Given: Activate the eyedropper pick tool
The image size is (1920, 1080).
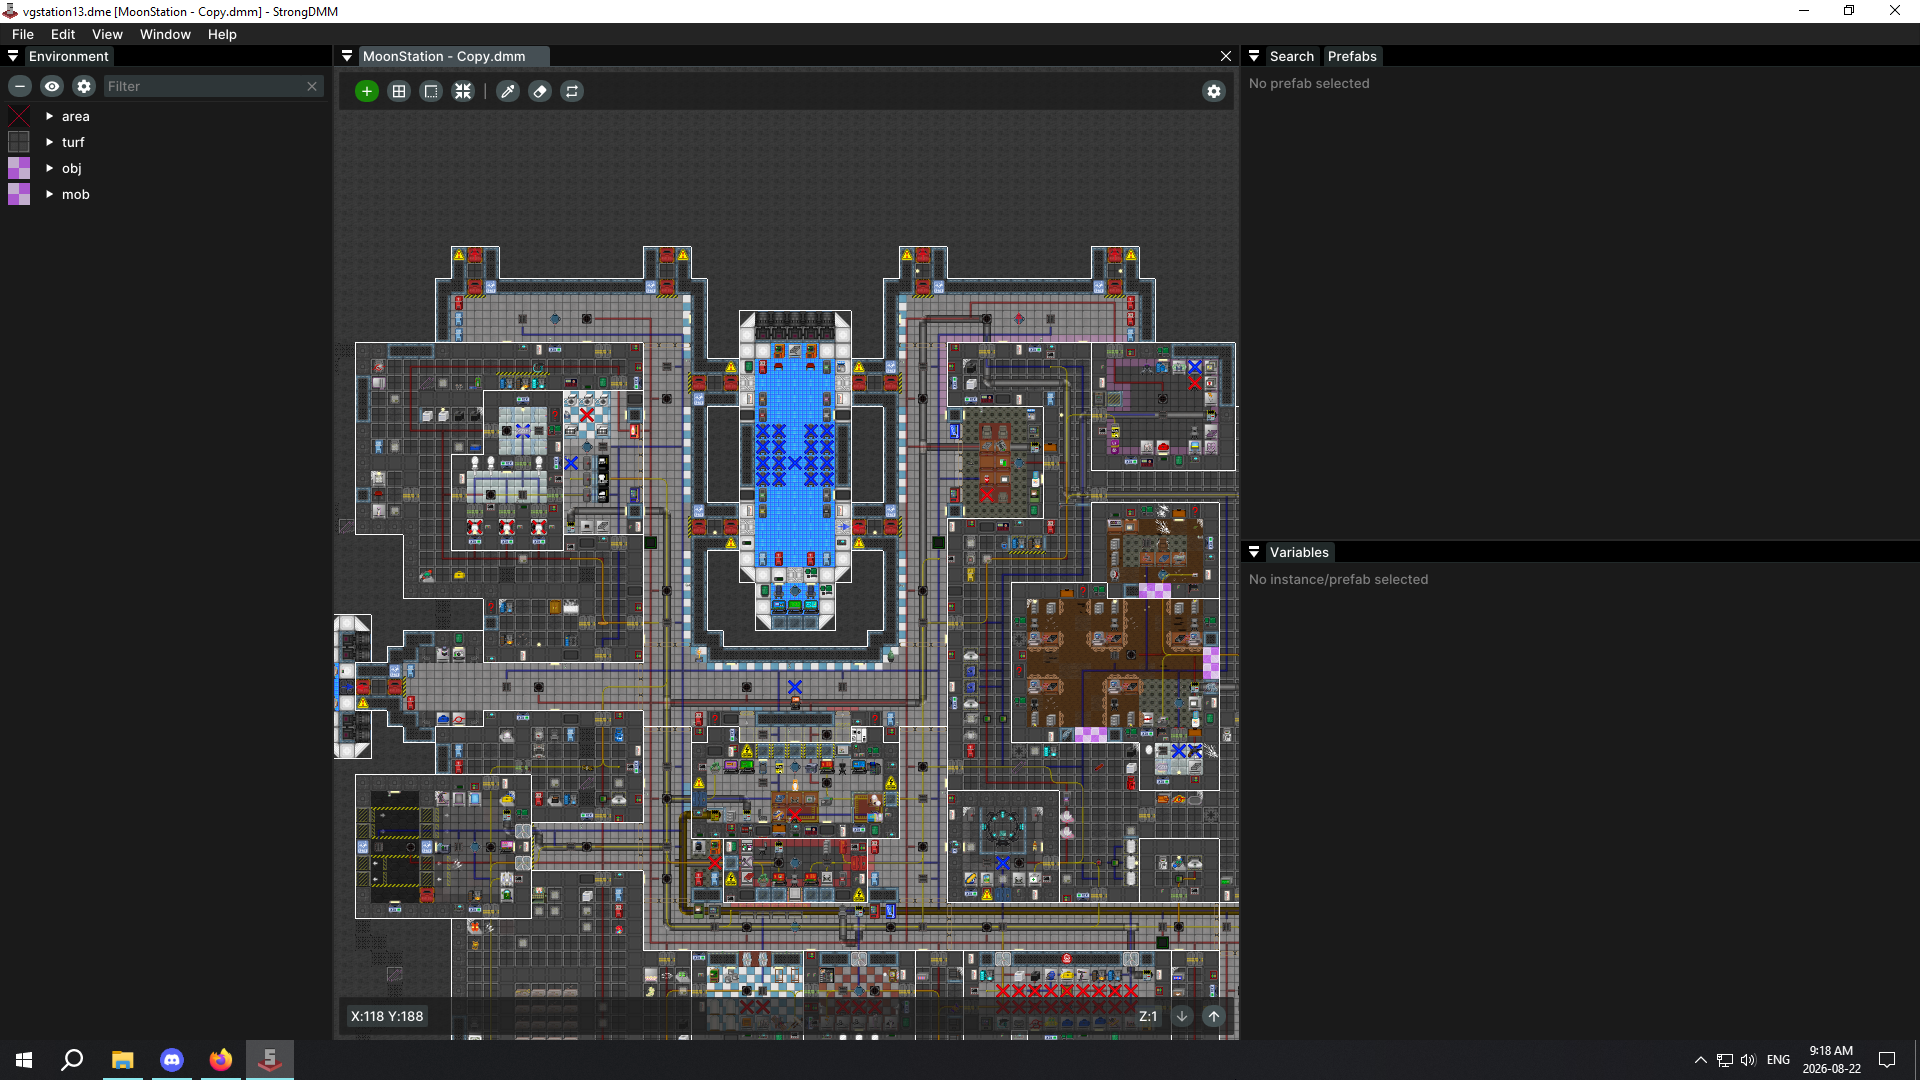Looking at the screenshot, I should pyautogui.click(x=508, y=91).
